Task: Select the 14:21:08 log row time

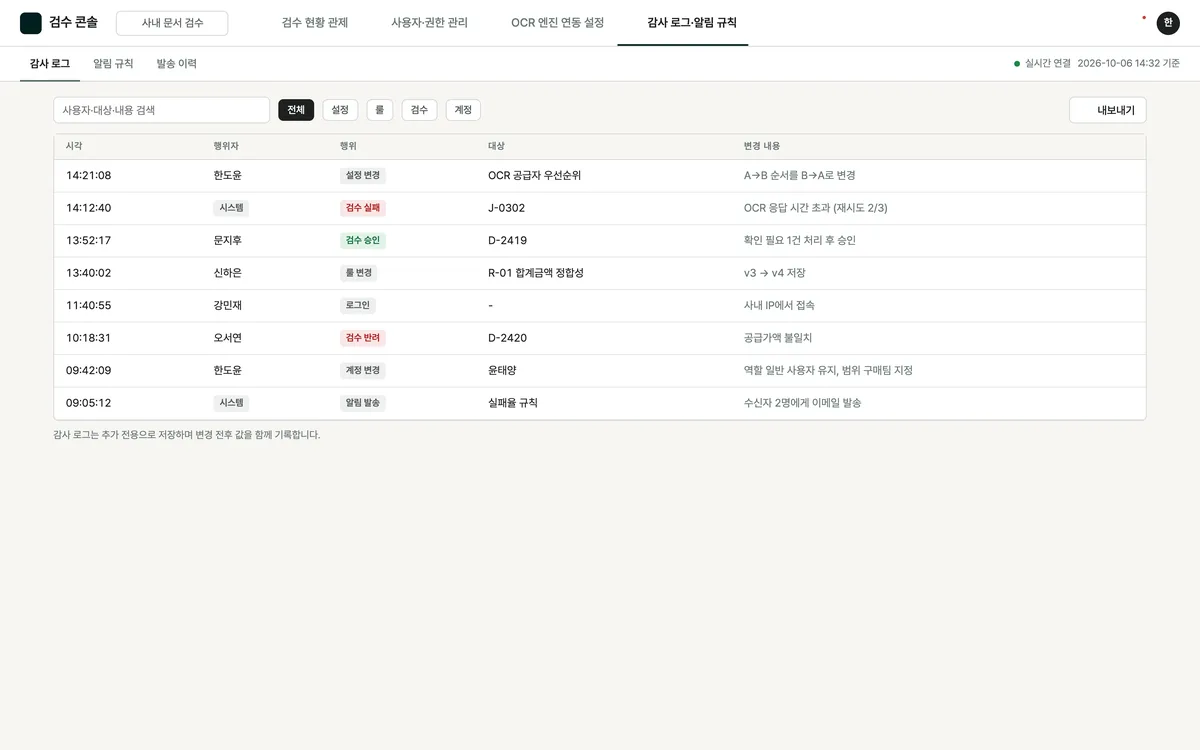Action: point(89,175)
